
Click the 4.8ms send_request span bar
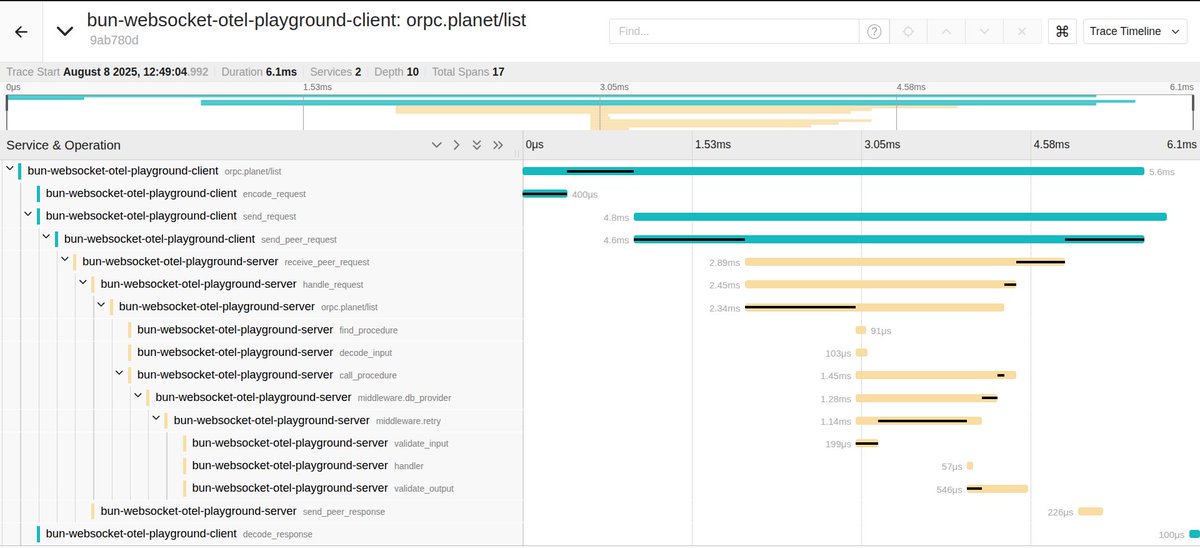[x=900, y=216]
